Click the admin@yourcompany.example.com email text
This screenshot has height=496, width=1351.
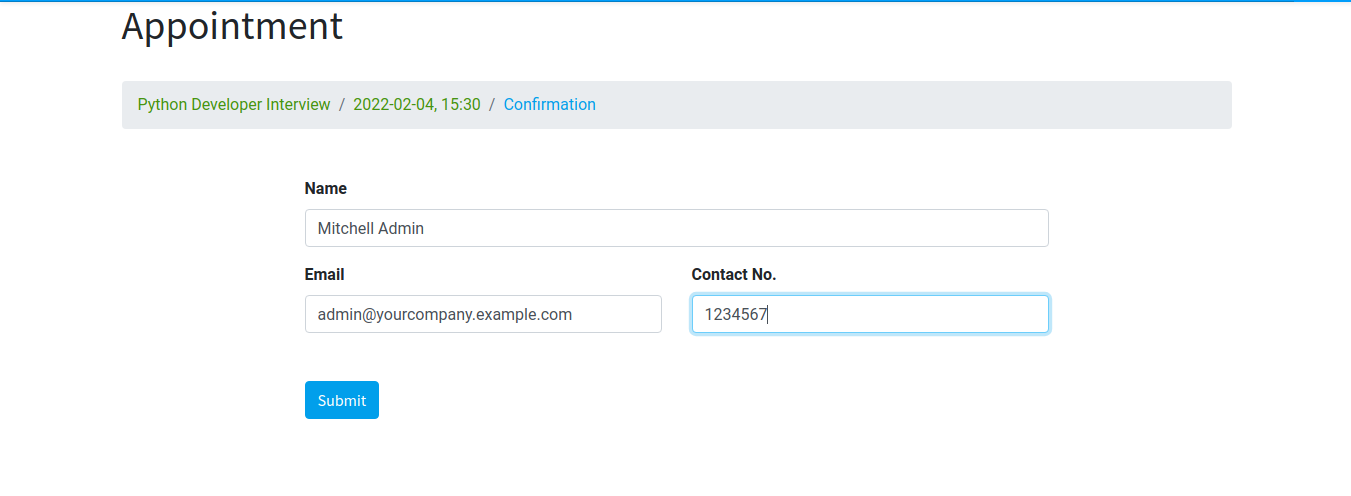(445, 314)
